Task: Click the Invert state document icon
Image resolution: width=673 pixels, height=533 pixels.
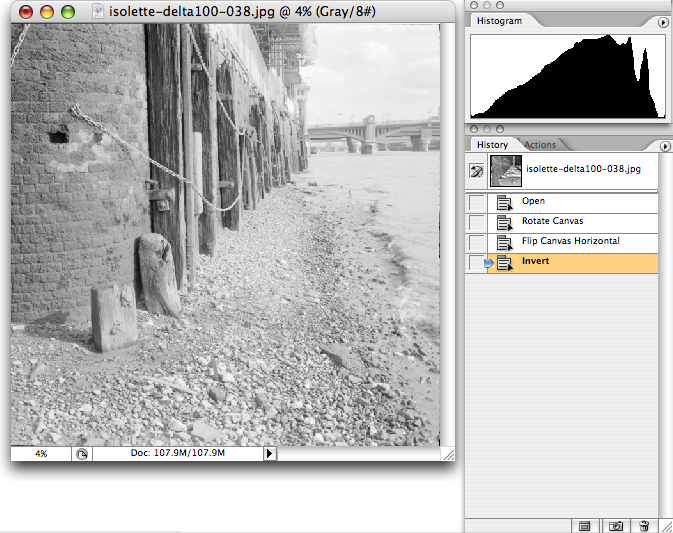Action: [504, 263]
